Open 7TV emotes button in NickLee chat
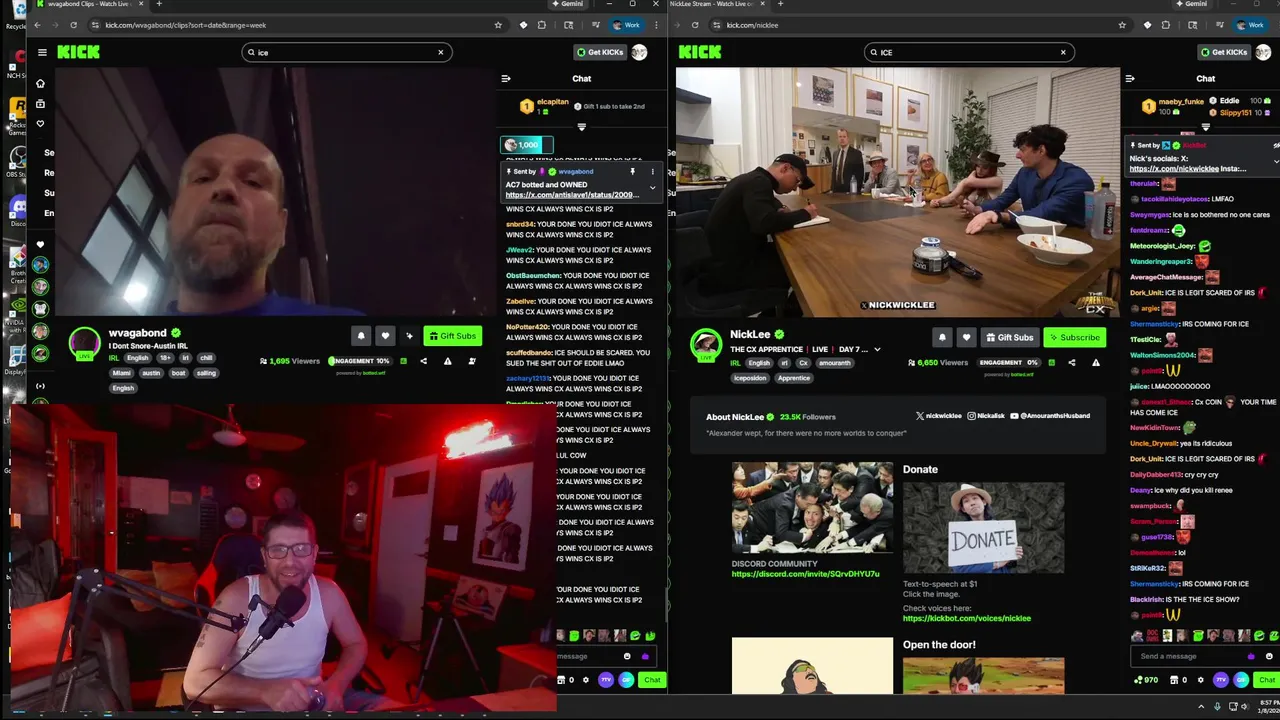 tap(1221, 680)
